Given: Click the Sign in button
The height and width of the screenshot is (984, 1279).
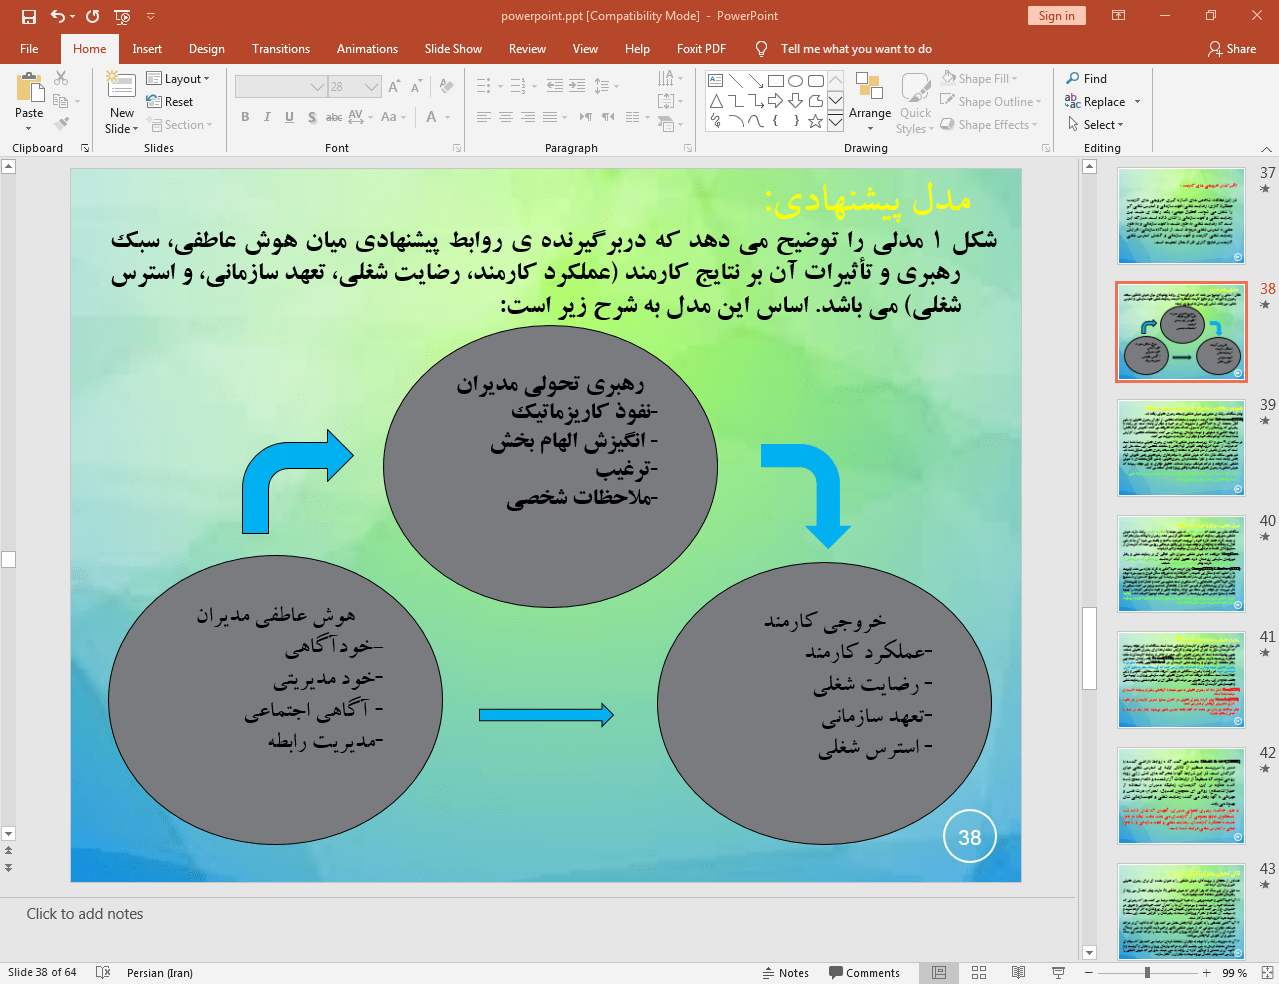Looking at the screenshot, I should click(x=1056, y=15).
